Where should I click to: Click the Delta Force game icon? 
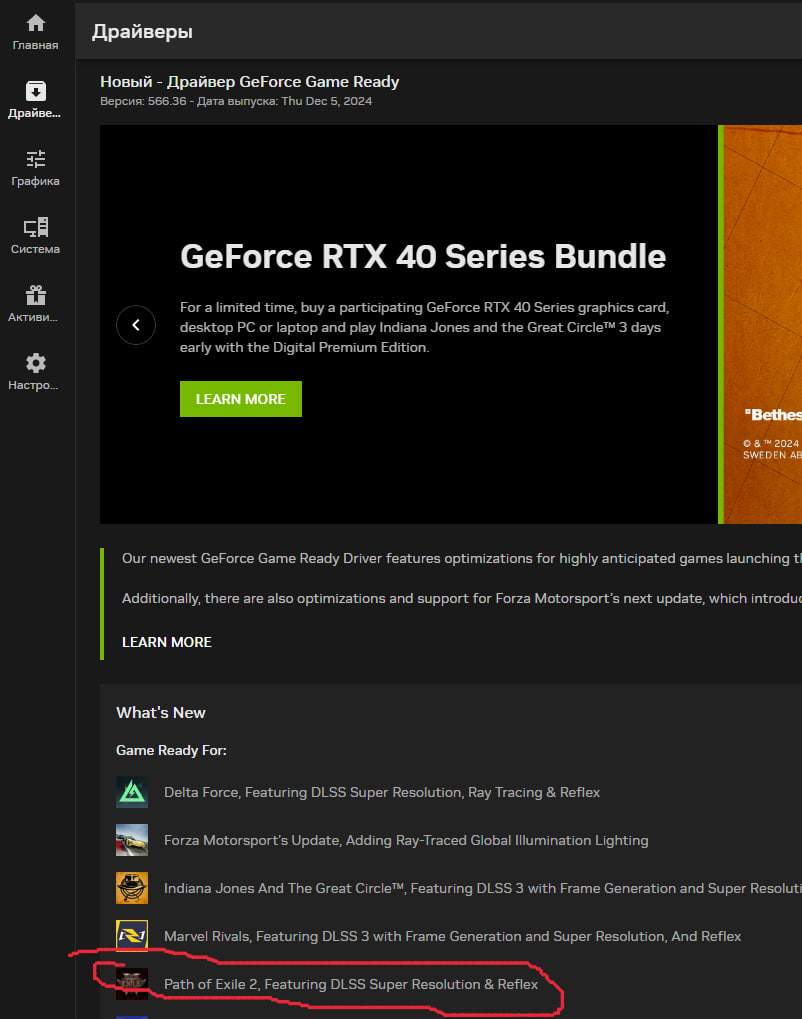point(132,792)
